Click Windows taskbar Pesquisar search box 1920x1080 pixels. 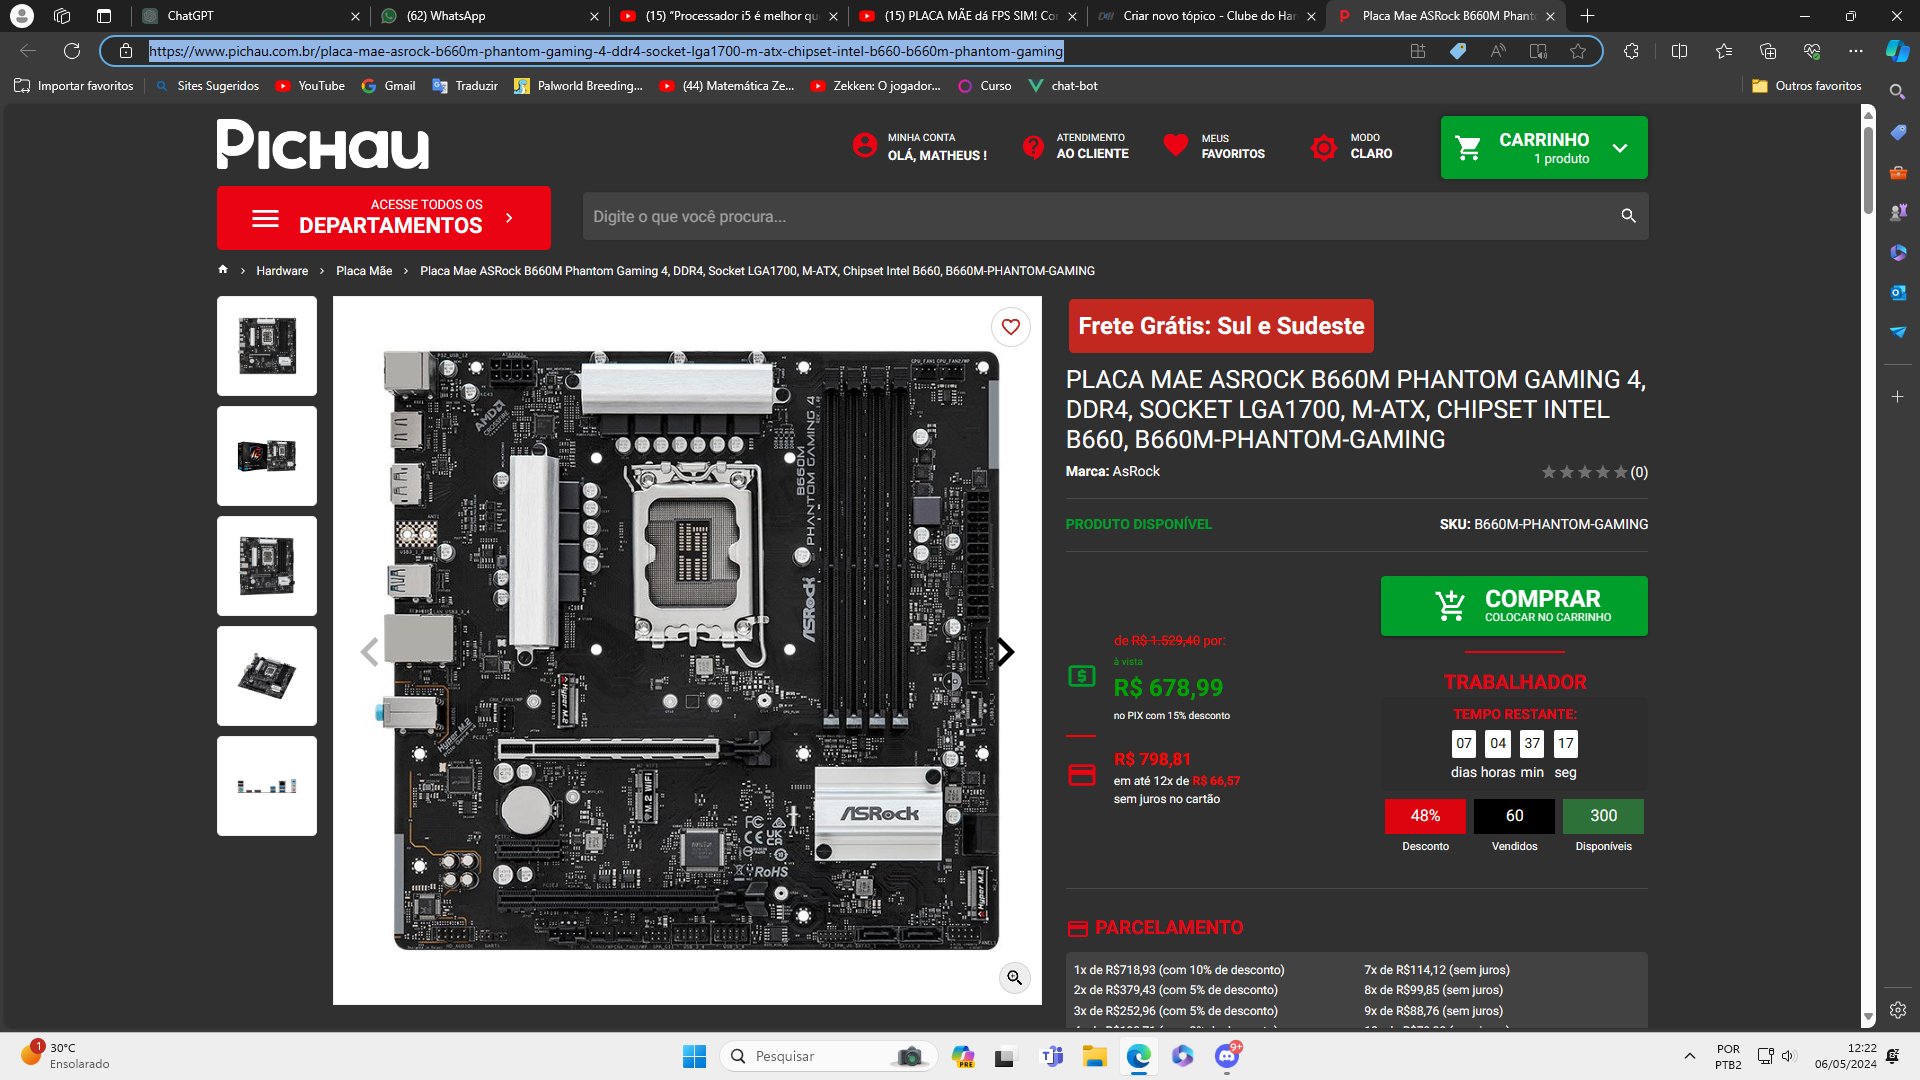click(x=828, y=1056)
